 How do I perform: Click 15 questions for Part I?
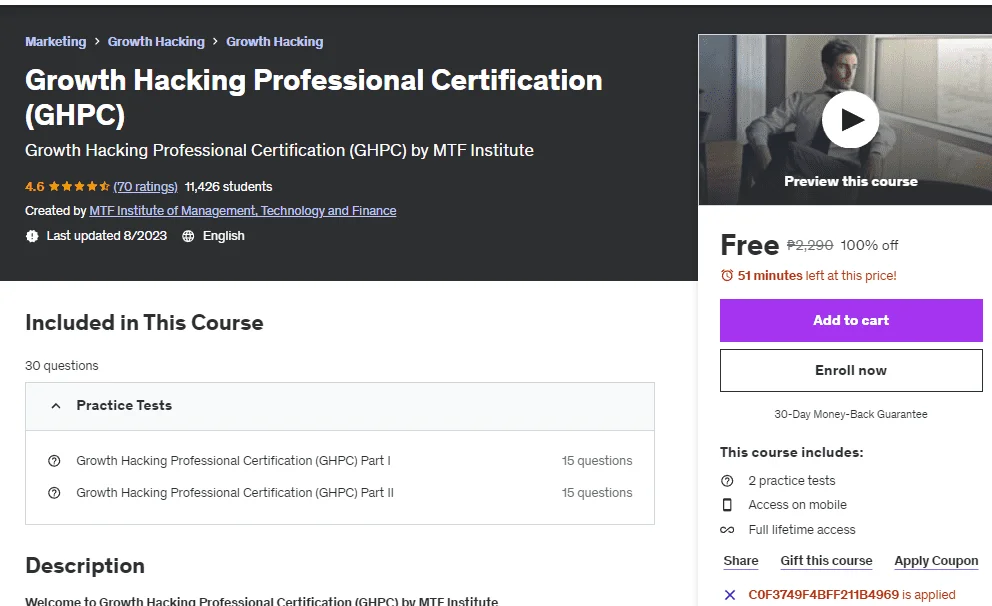(x=597, y=461)
